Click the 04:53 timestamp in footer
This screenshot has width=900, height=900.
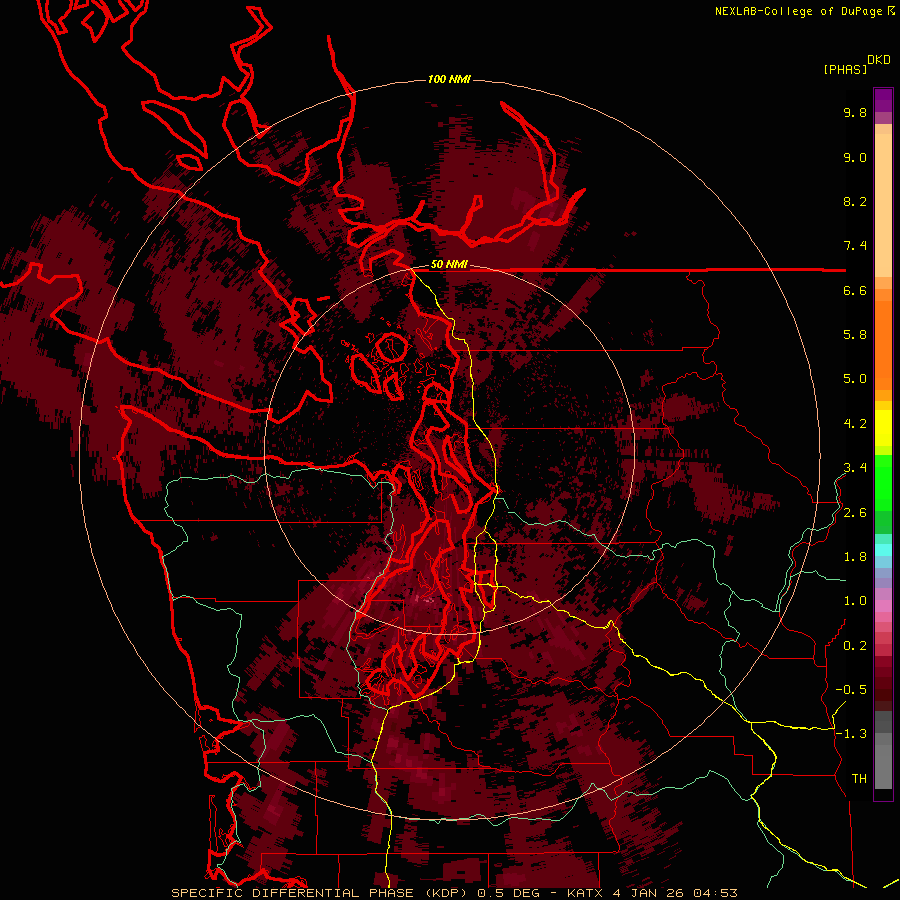point(715,893)
